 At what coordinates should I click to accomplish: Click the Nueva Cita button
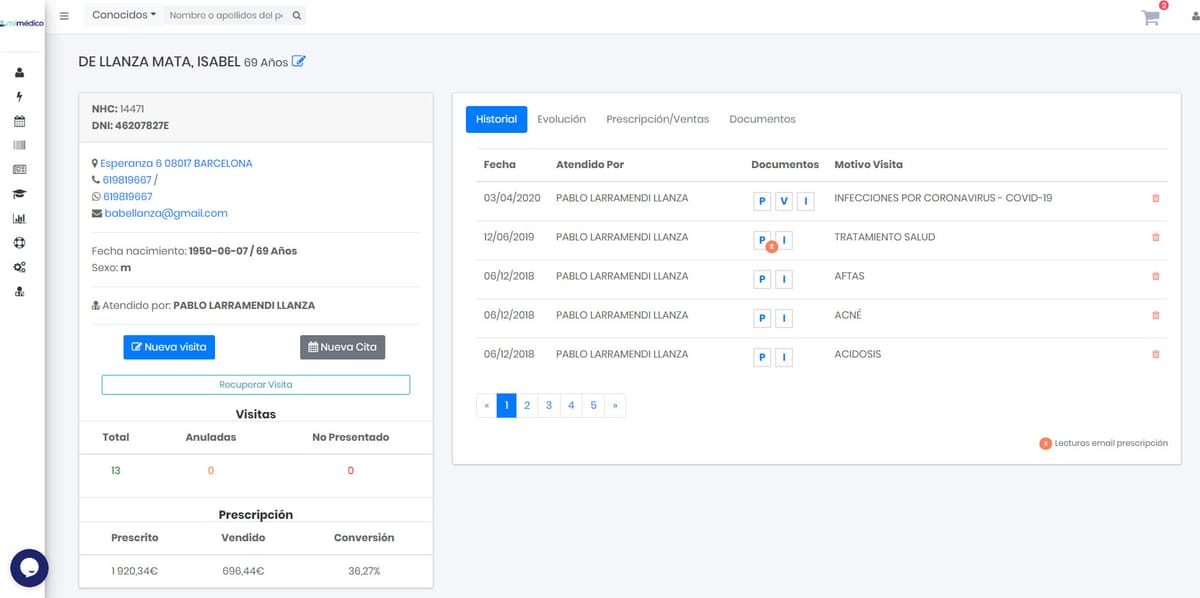pos(342,347)
